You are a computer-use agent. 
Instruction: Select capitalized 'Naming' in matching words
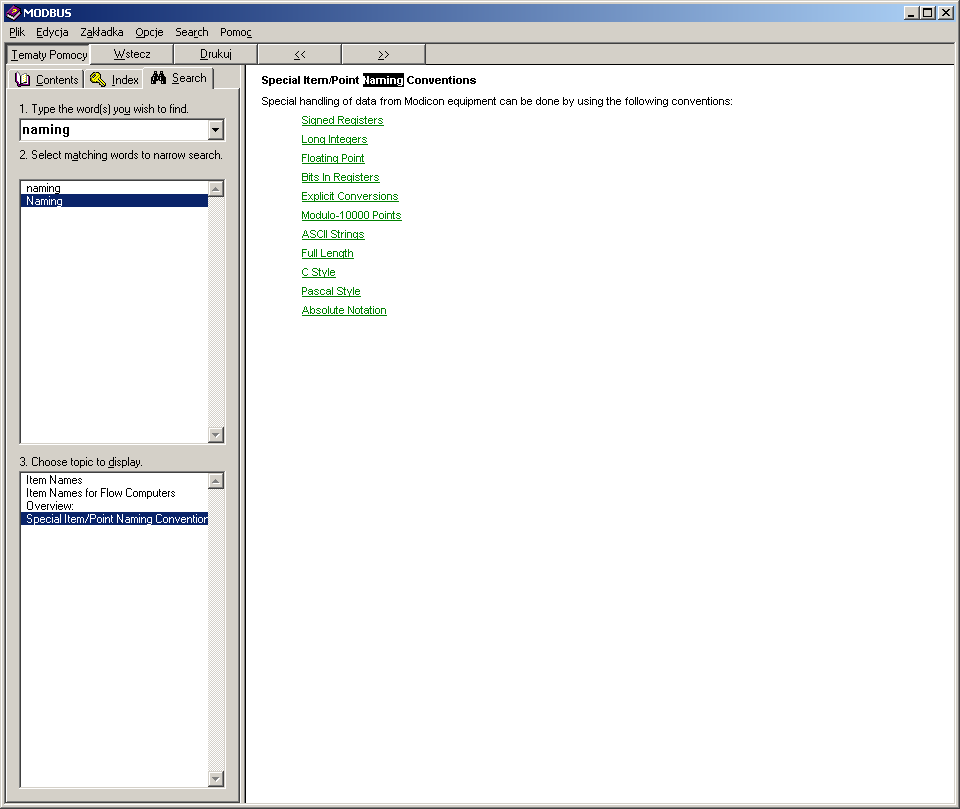114,201
